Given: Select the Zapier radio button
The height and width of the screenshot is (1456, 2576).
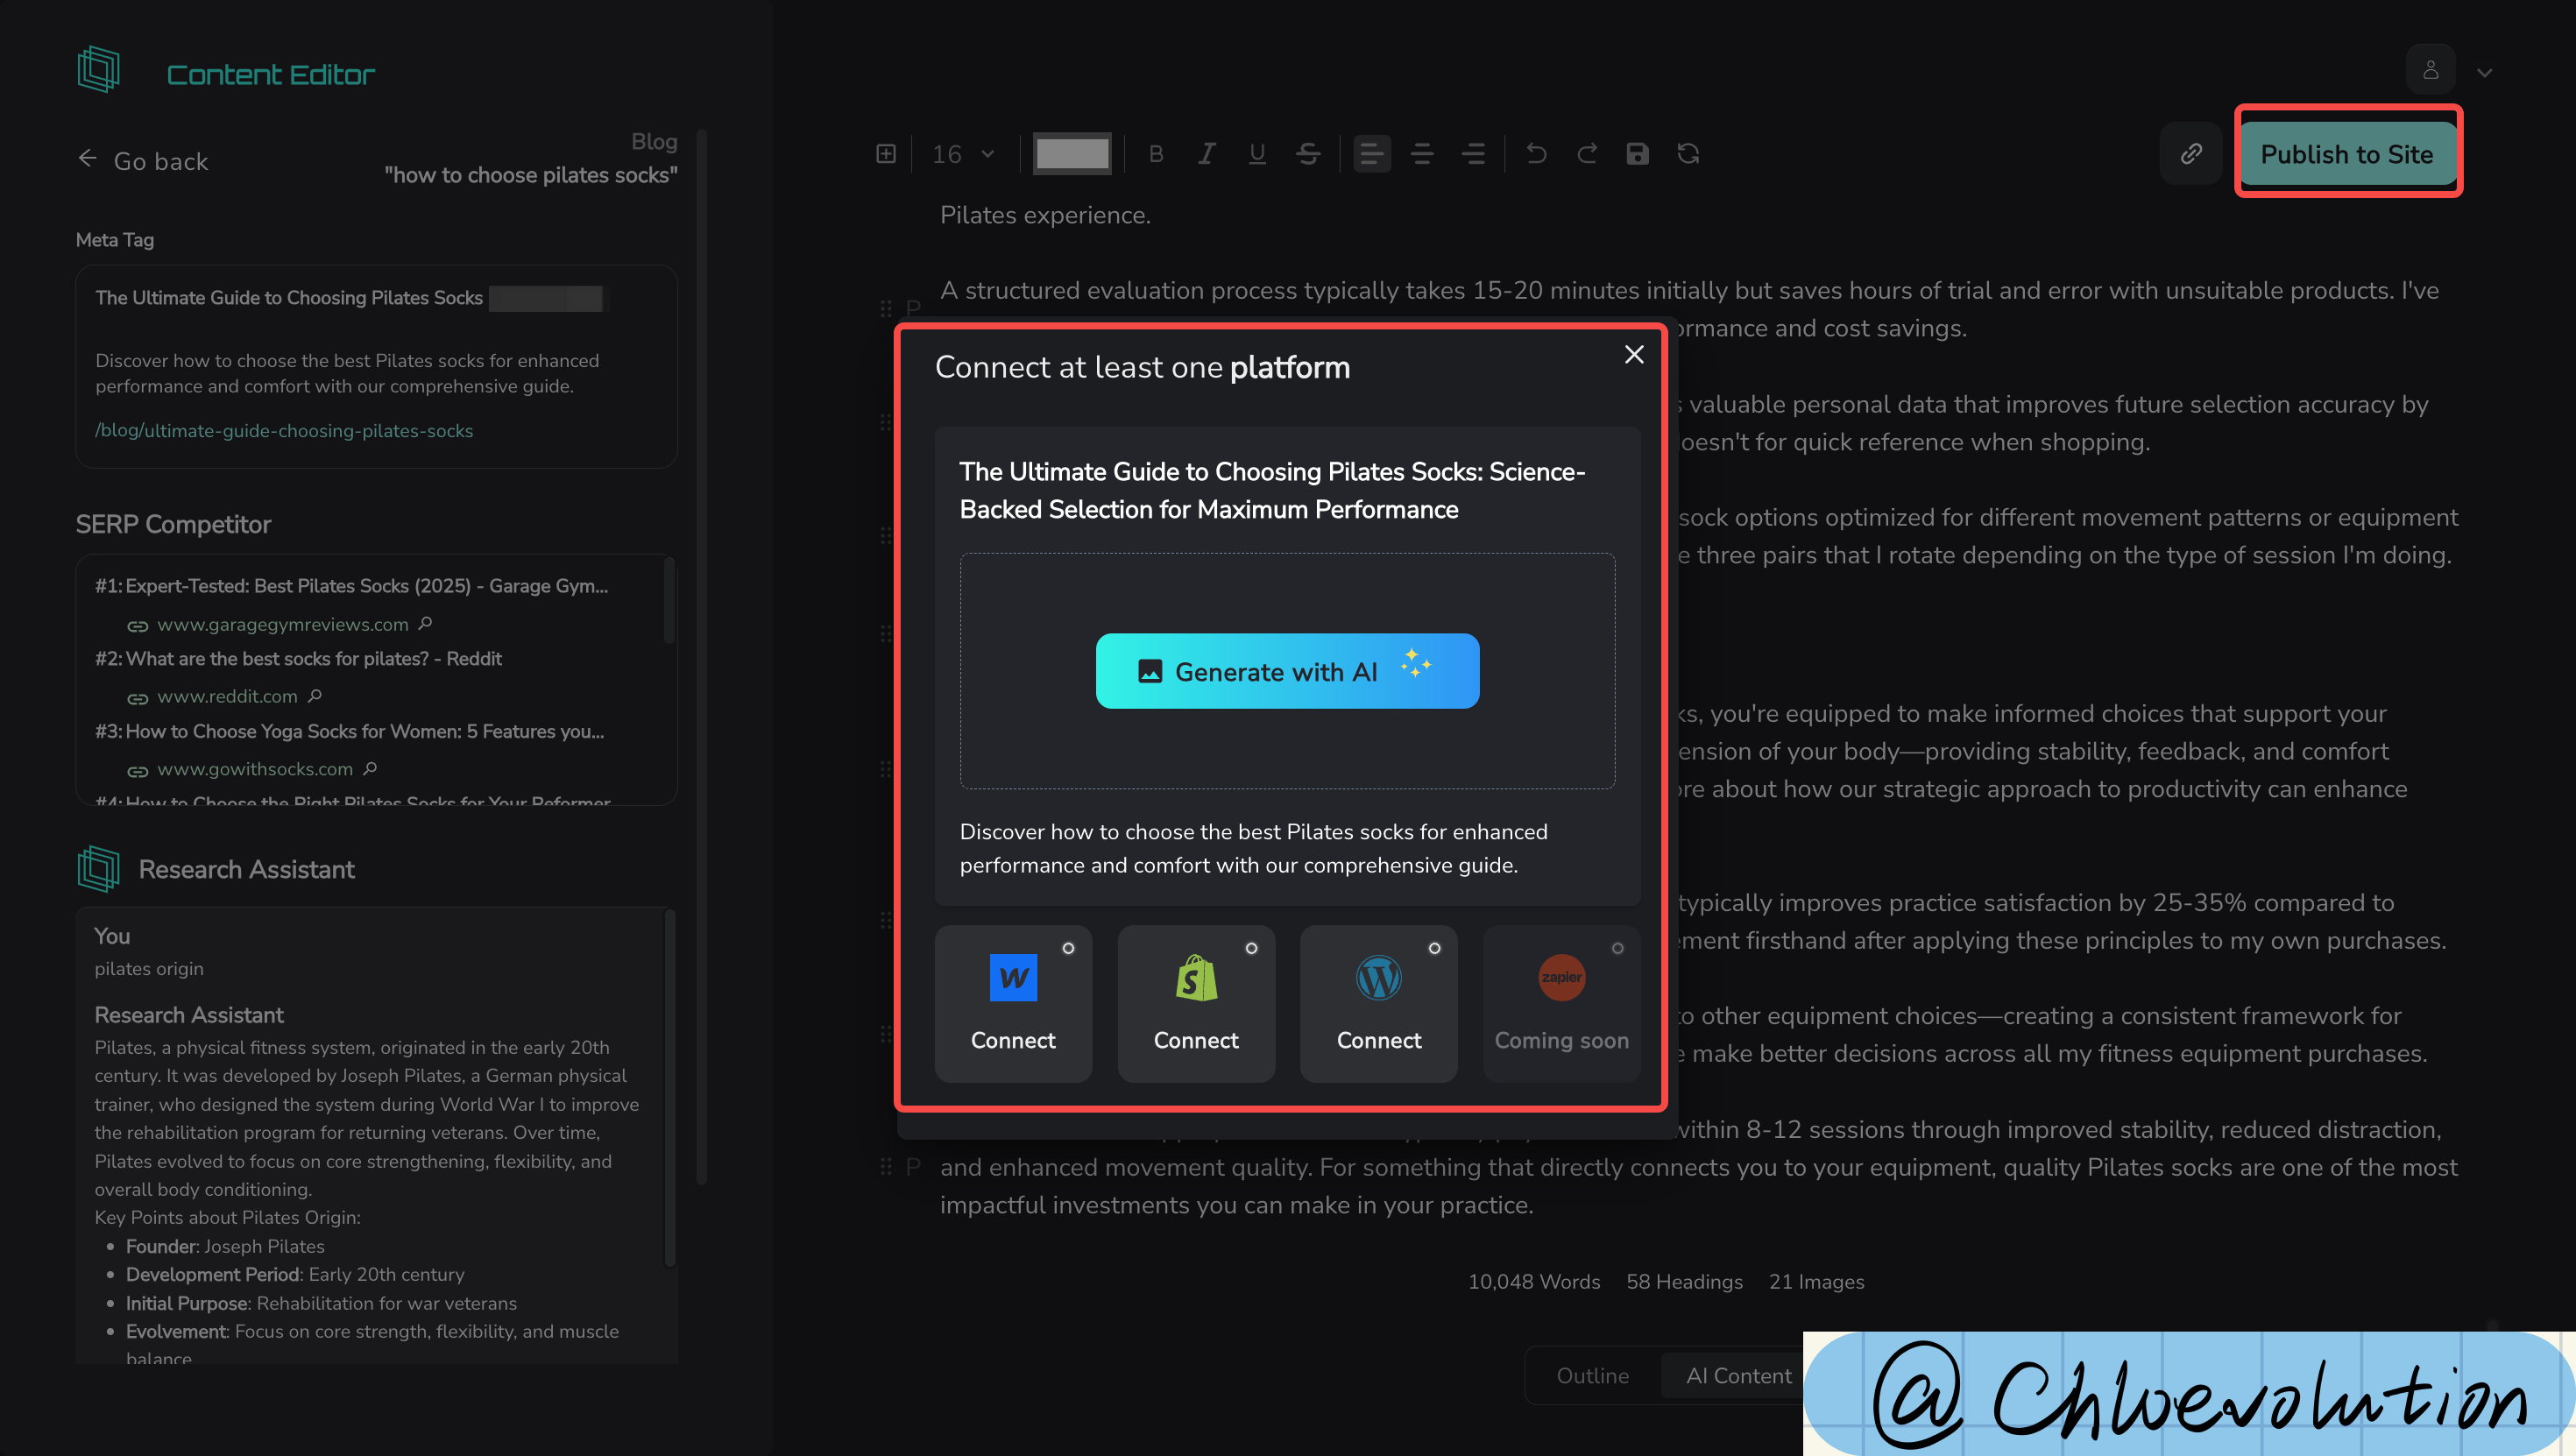Looking at the screenshot, I should pyautogui.click(x=1617, y=948).
